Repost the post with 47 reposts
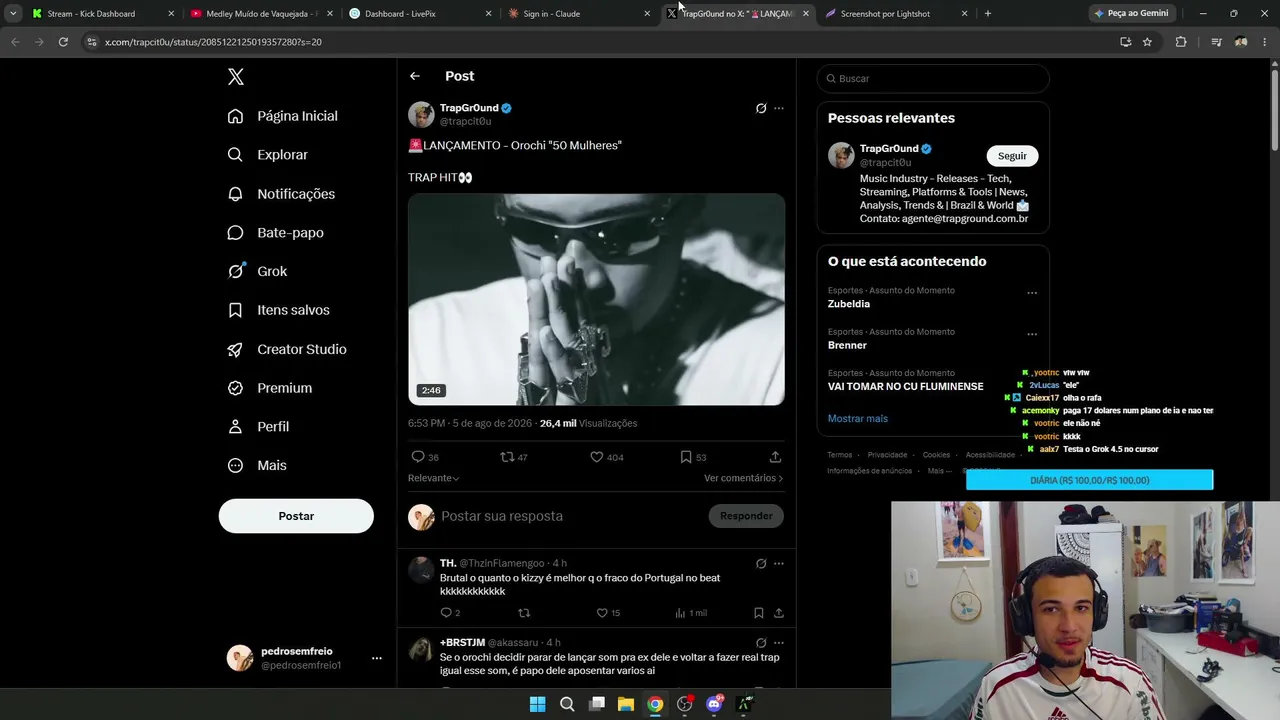 [x=514, y=457]
